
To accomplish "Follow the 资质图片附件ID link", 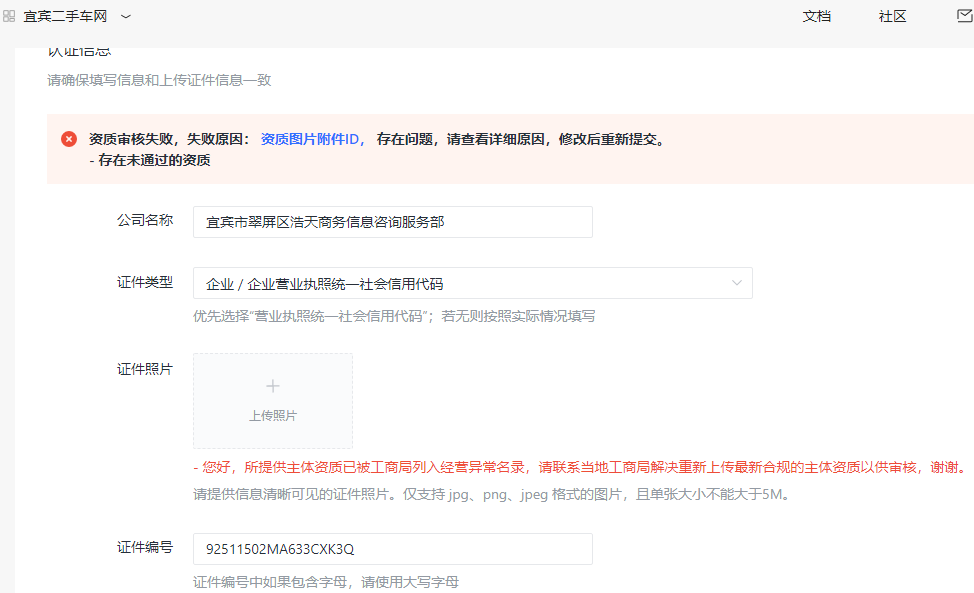I will coord(312,139).
